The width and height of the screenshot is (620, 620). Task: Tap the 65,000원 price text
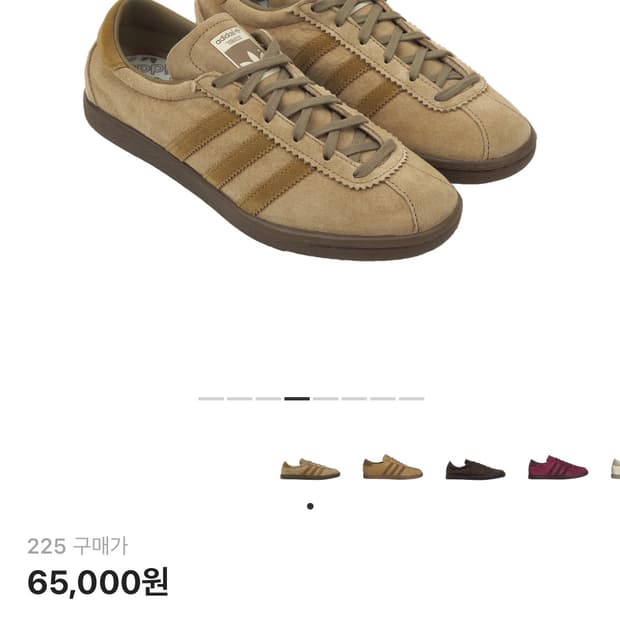[98, 582]
